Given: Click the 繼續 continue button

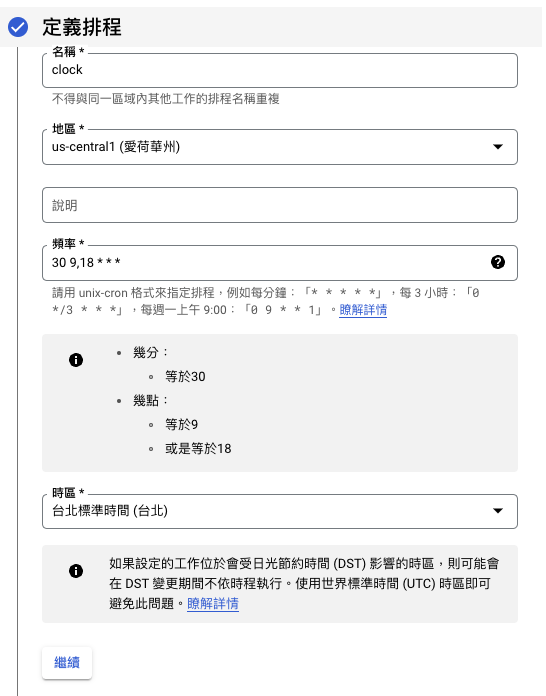Looking at the screenshot, I should pos(67,663).
